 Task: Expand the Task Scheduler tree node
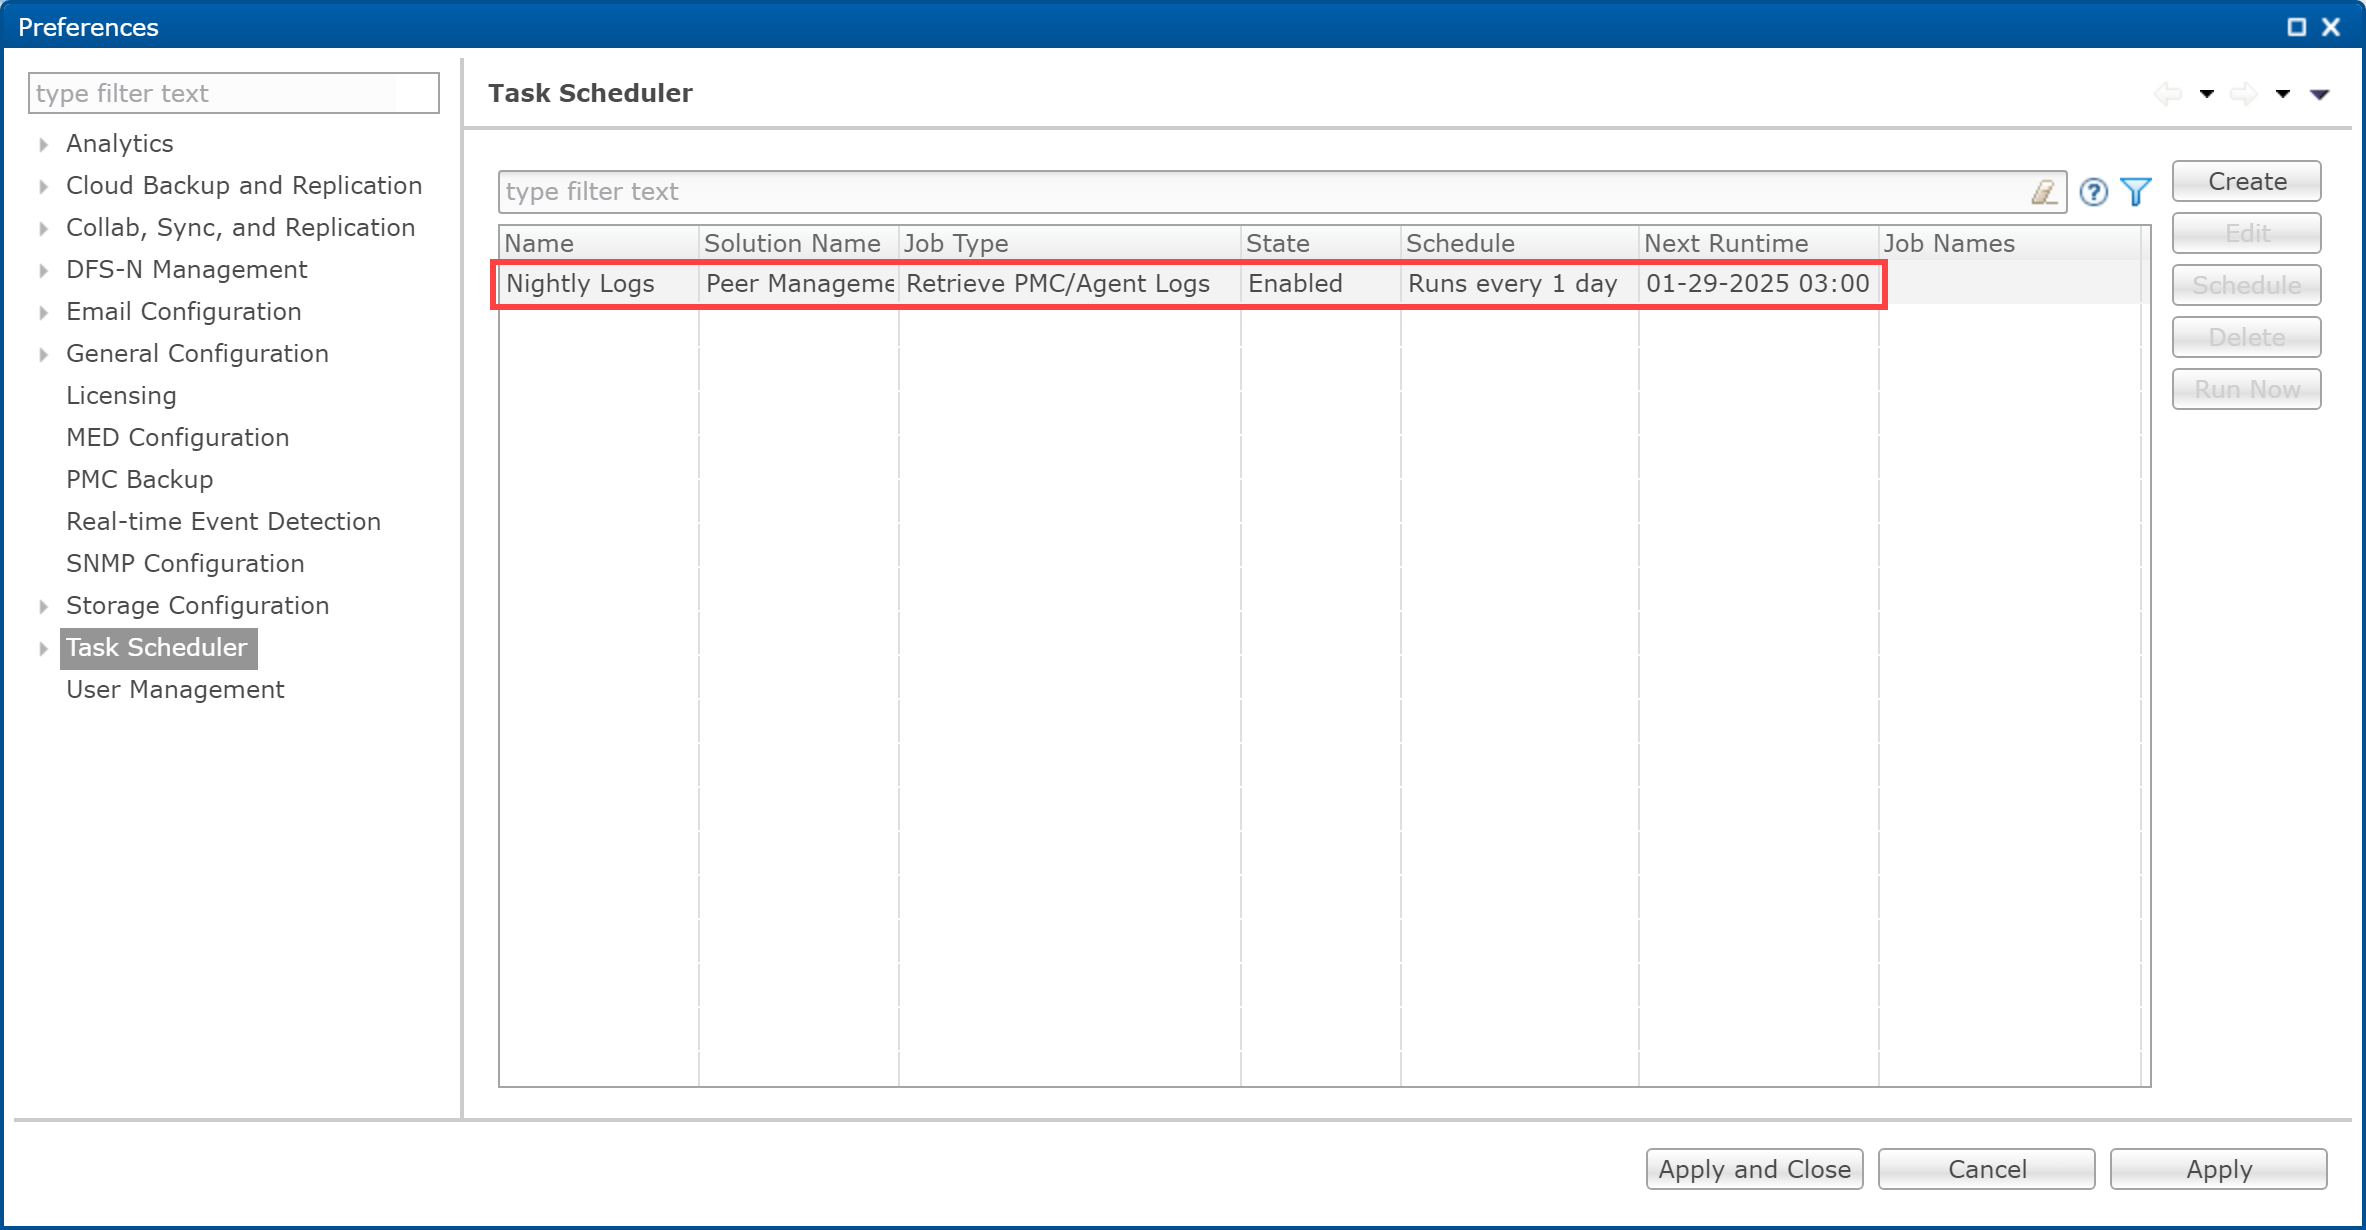[x=44, y=648]
